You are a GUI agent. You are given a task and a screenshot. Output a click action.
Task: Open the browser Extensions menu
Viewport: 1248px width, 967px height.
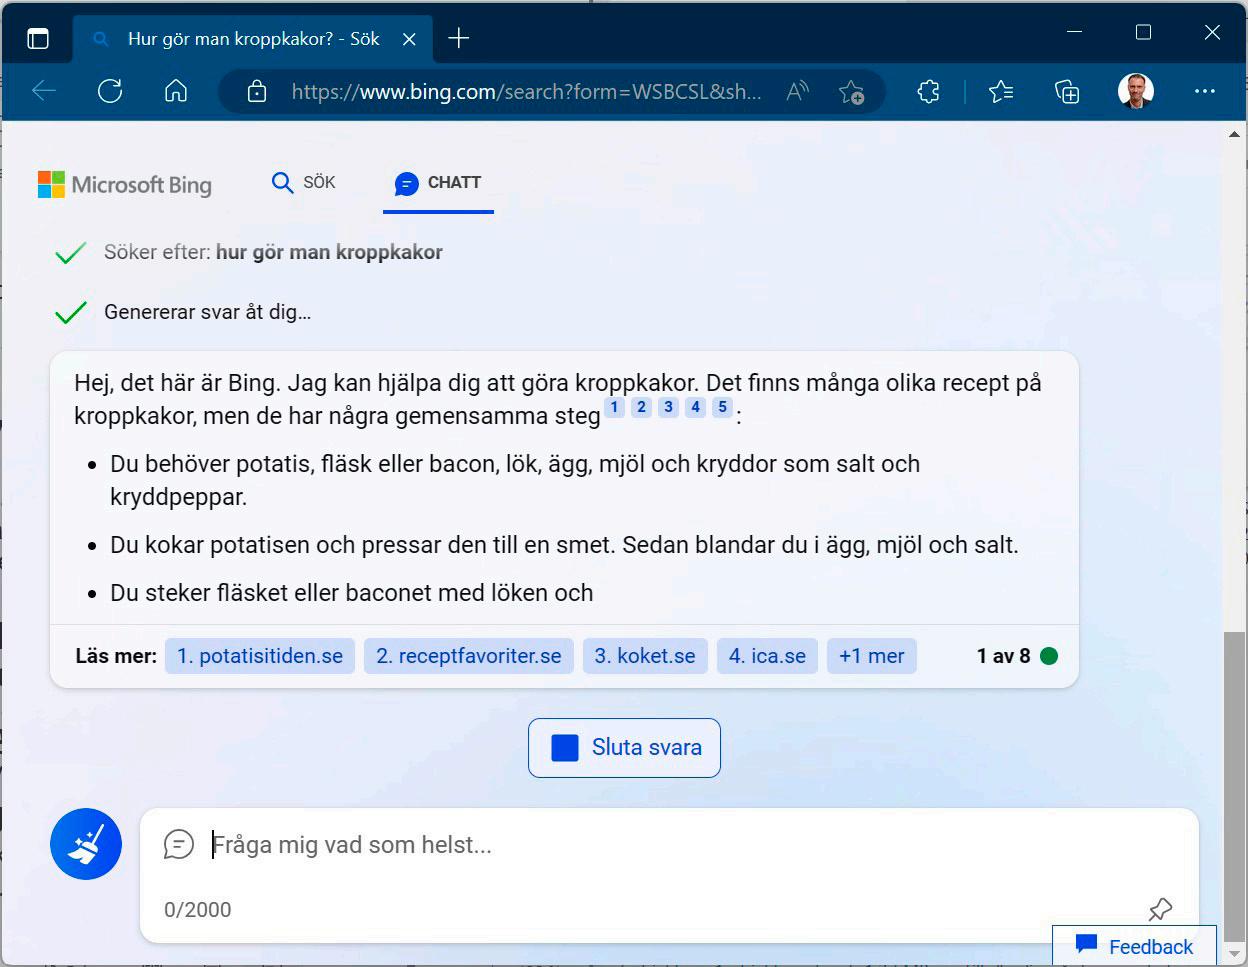pos(928,92)
